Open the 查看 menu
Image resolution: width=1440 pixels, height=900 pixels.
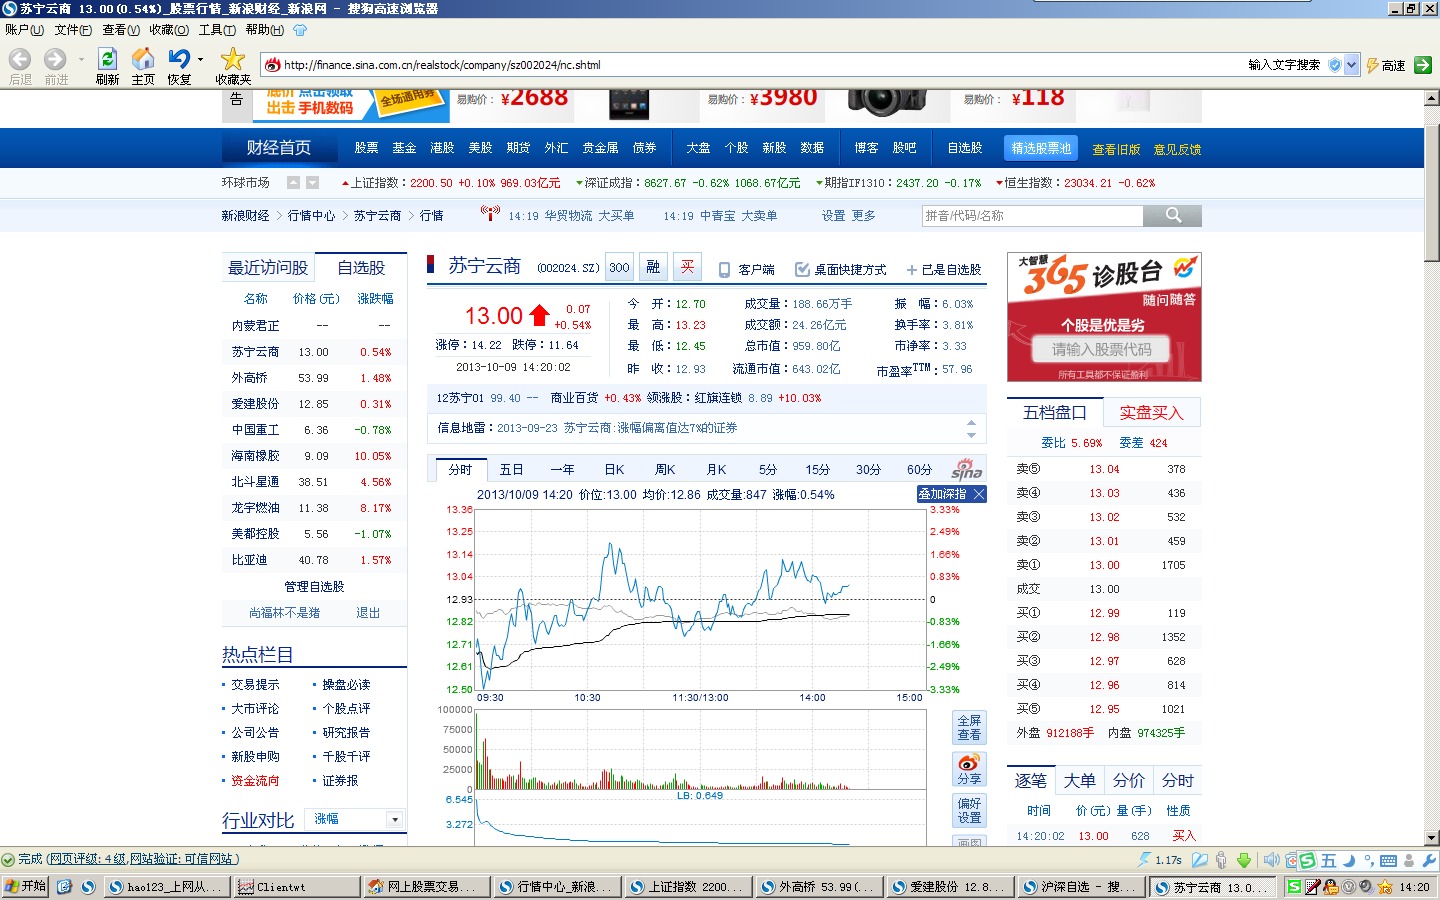click(x=121, y=30)
